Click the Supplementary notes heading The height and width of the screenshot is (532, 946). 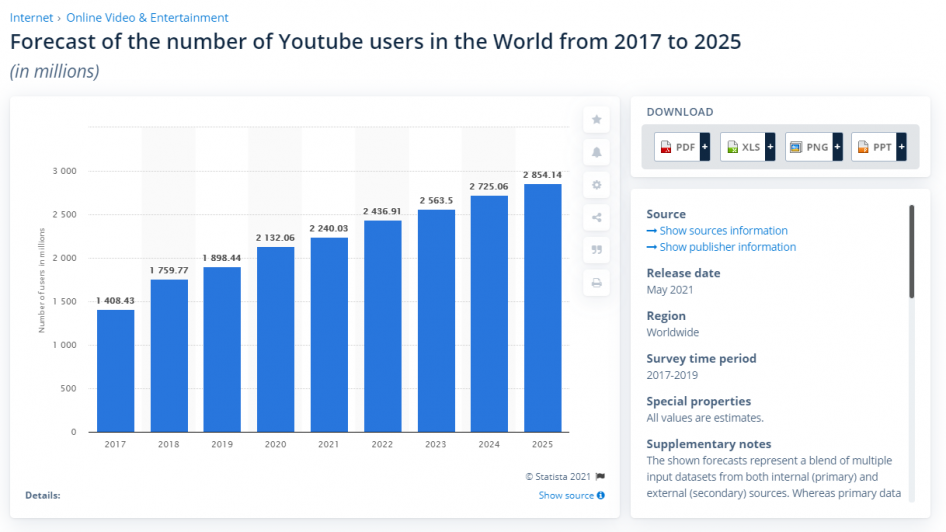709,444
